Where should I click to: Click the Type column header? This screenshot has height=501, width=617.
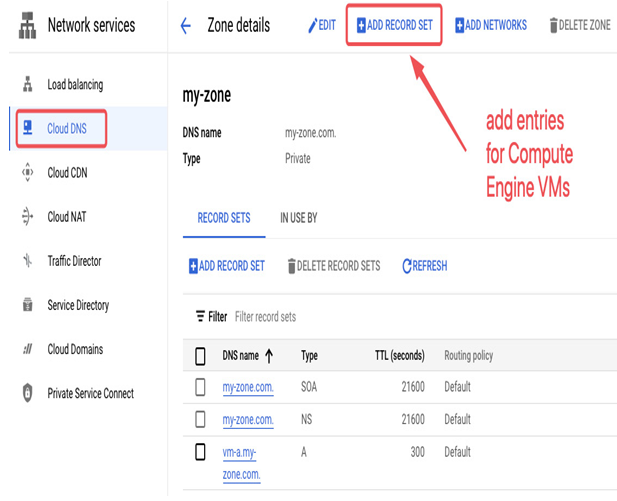pos(309,356)
